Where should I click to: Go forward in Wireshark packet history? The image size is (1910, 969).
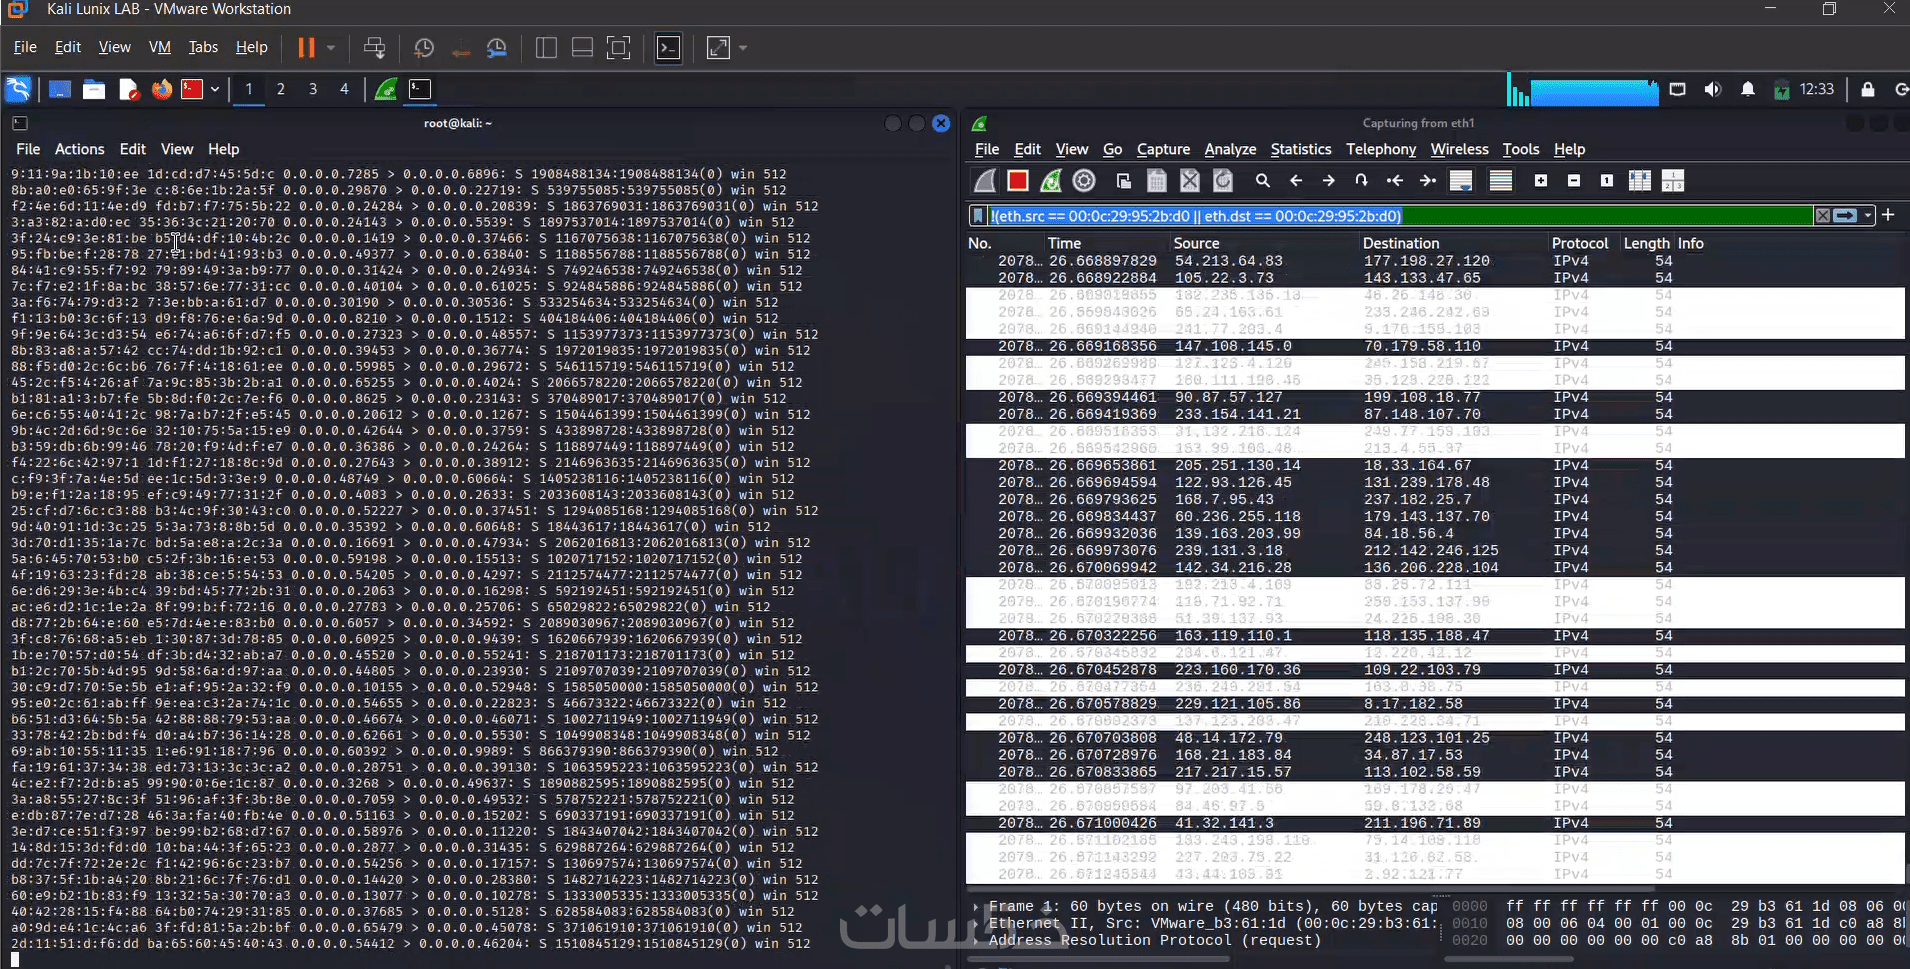pyautogui.click(x=1329, y=181)
